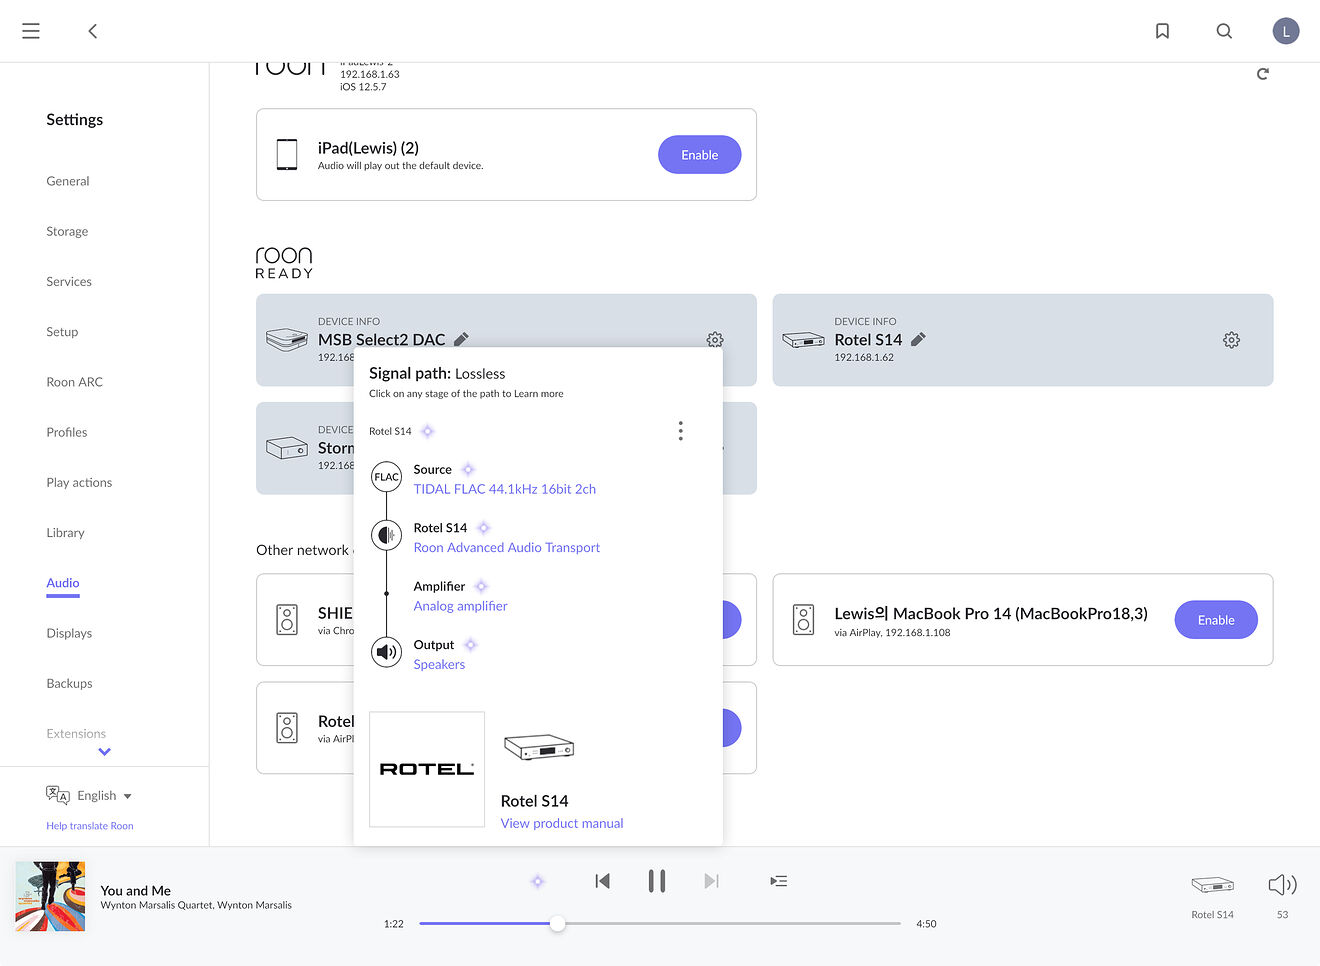Click Roon Advanced Audio Transport link
This screenshot has height=966, width=1320.
coord(507,548)
